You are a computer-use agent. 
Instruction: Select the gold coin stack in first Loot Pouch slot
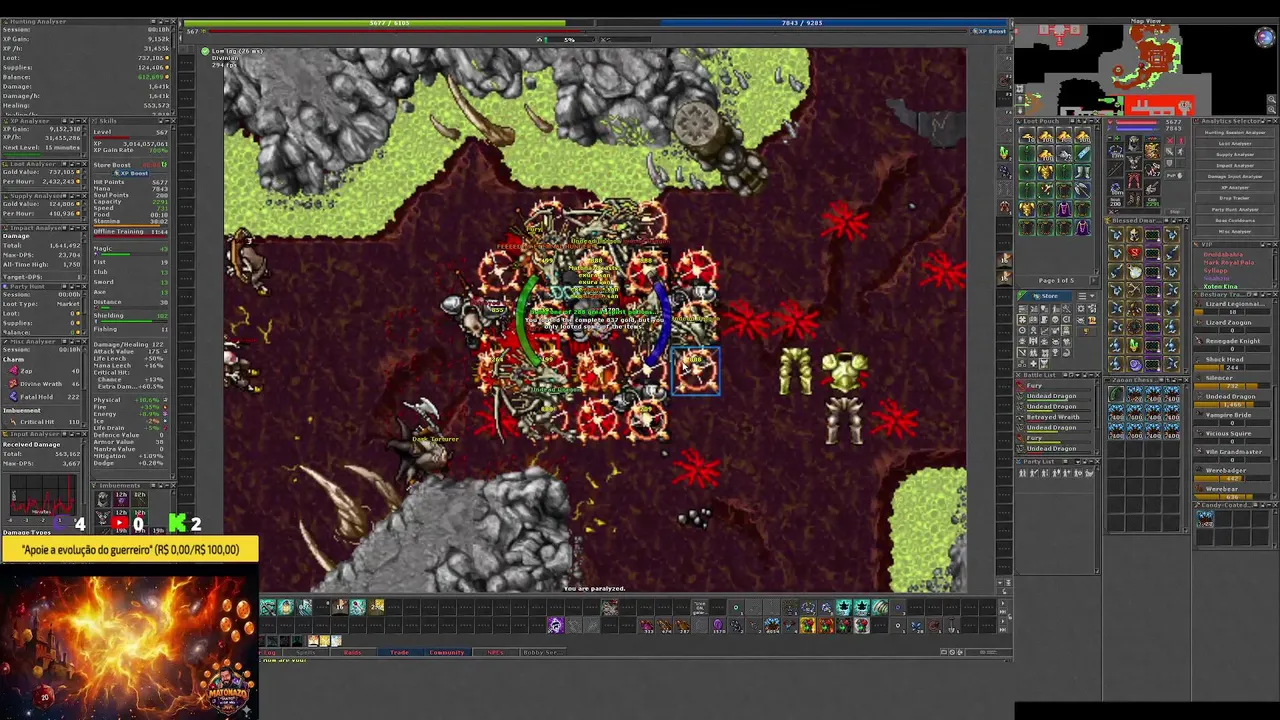(x=1027, y=135)
